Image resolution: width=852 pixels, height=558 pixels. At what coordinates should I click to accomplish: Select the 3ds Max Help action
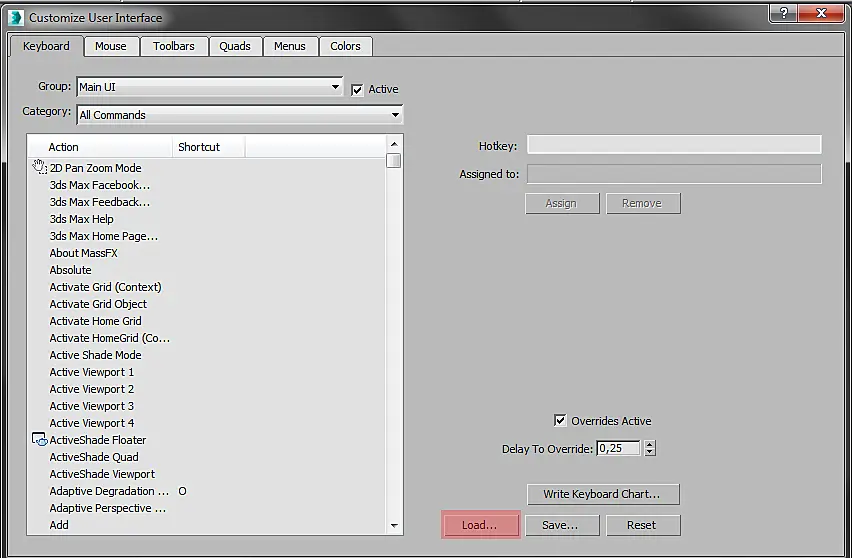coord(82,219)
